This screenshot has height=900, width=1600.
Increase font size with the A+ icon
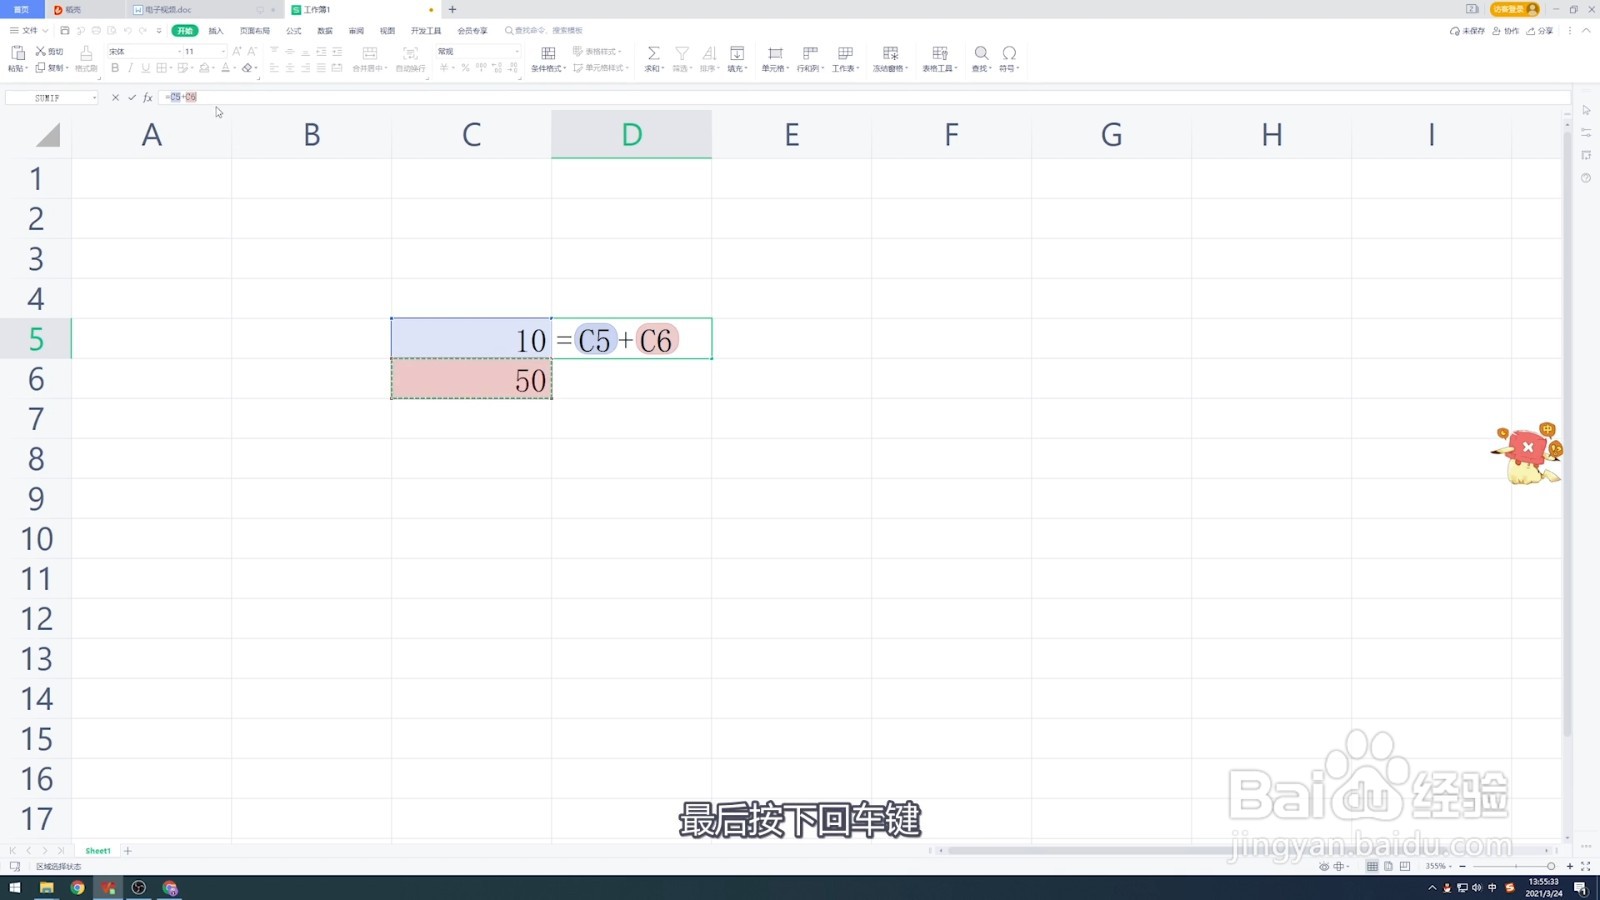237,51
